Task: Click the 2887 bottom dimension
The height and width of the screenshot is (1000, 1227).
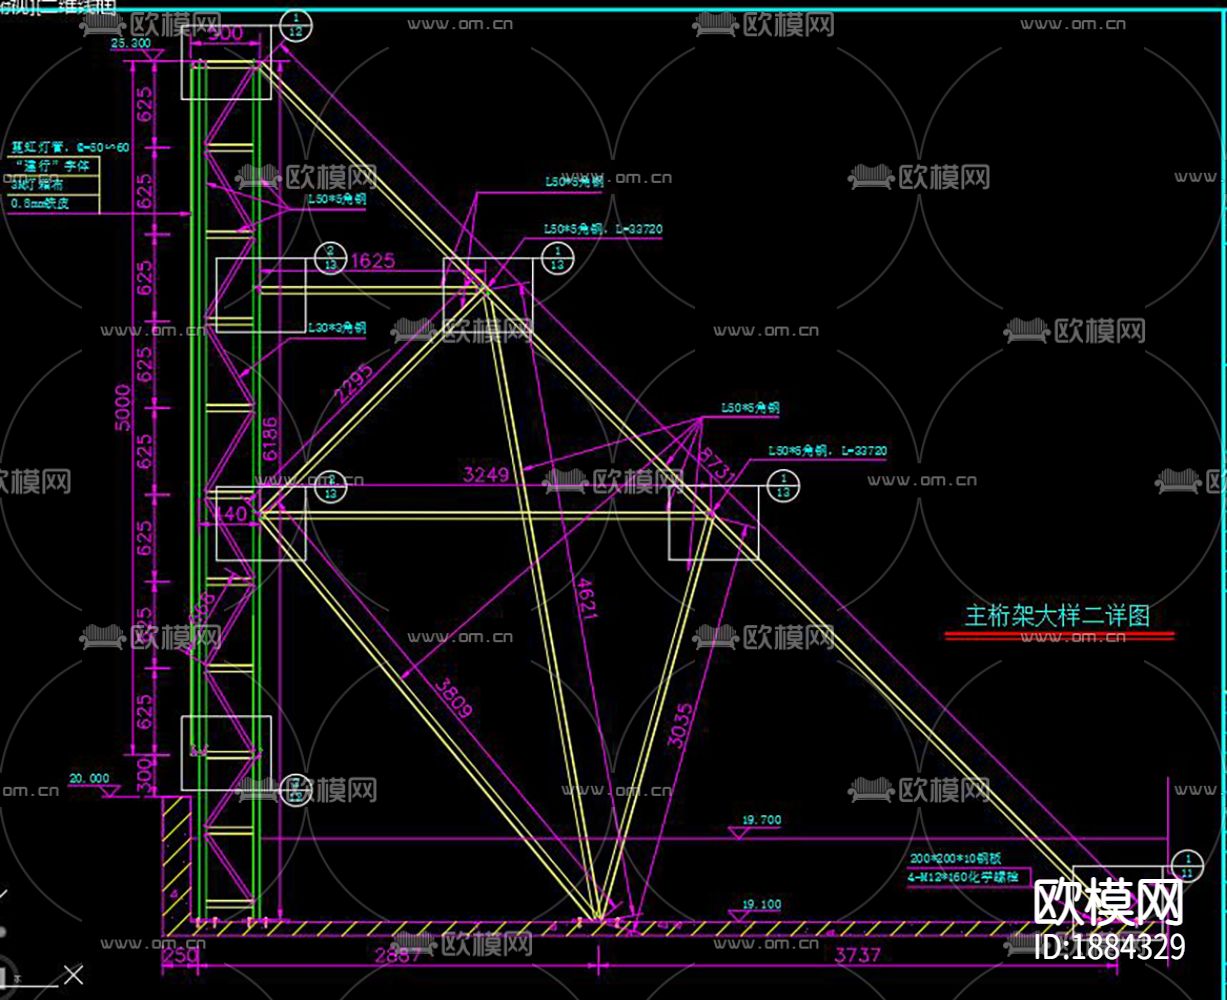Action: pyautogui.click(x=399, y=955)
